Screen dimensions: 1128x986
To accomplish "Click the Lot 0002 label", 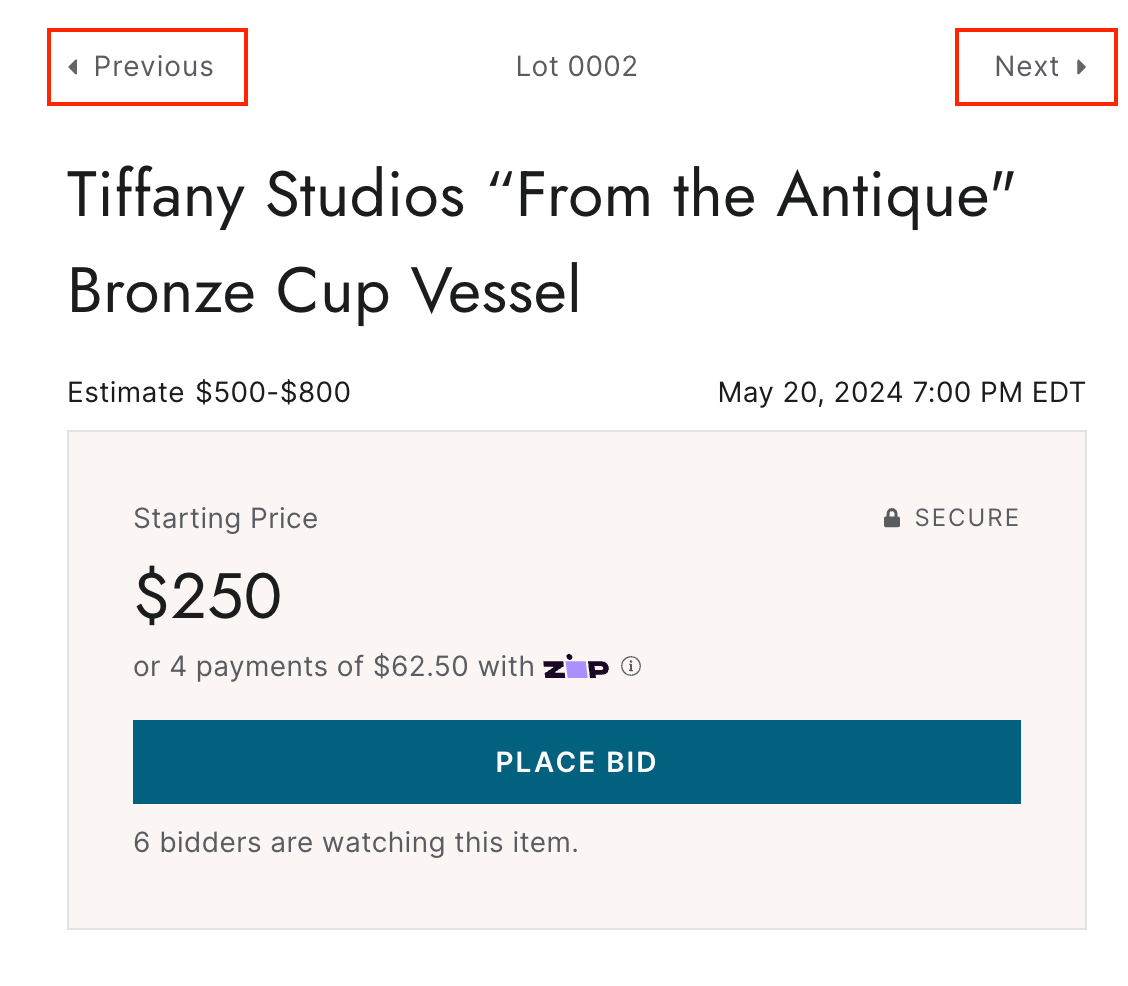I will click(x=576, y=67).
